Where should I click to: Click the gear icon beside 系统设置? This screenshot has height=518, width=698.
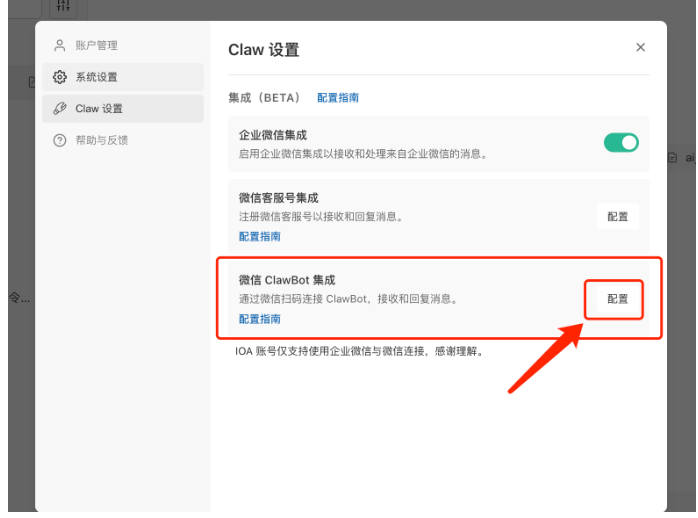point(60,77)
